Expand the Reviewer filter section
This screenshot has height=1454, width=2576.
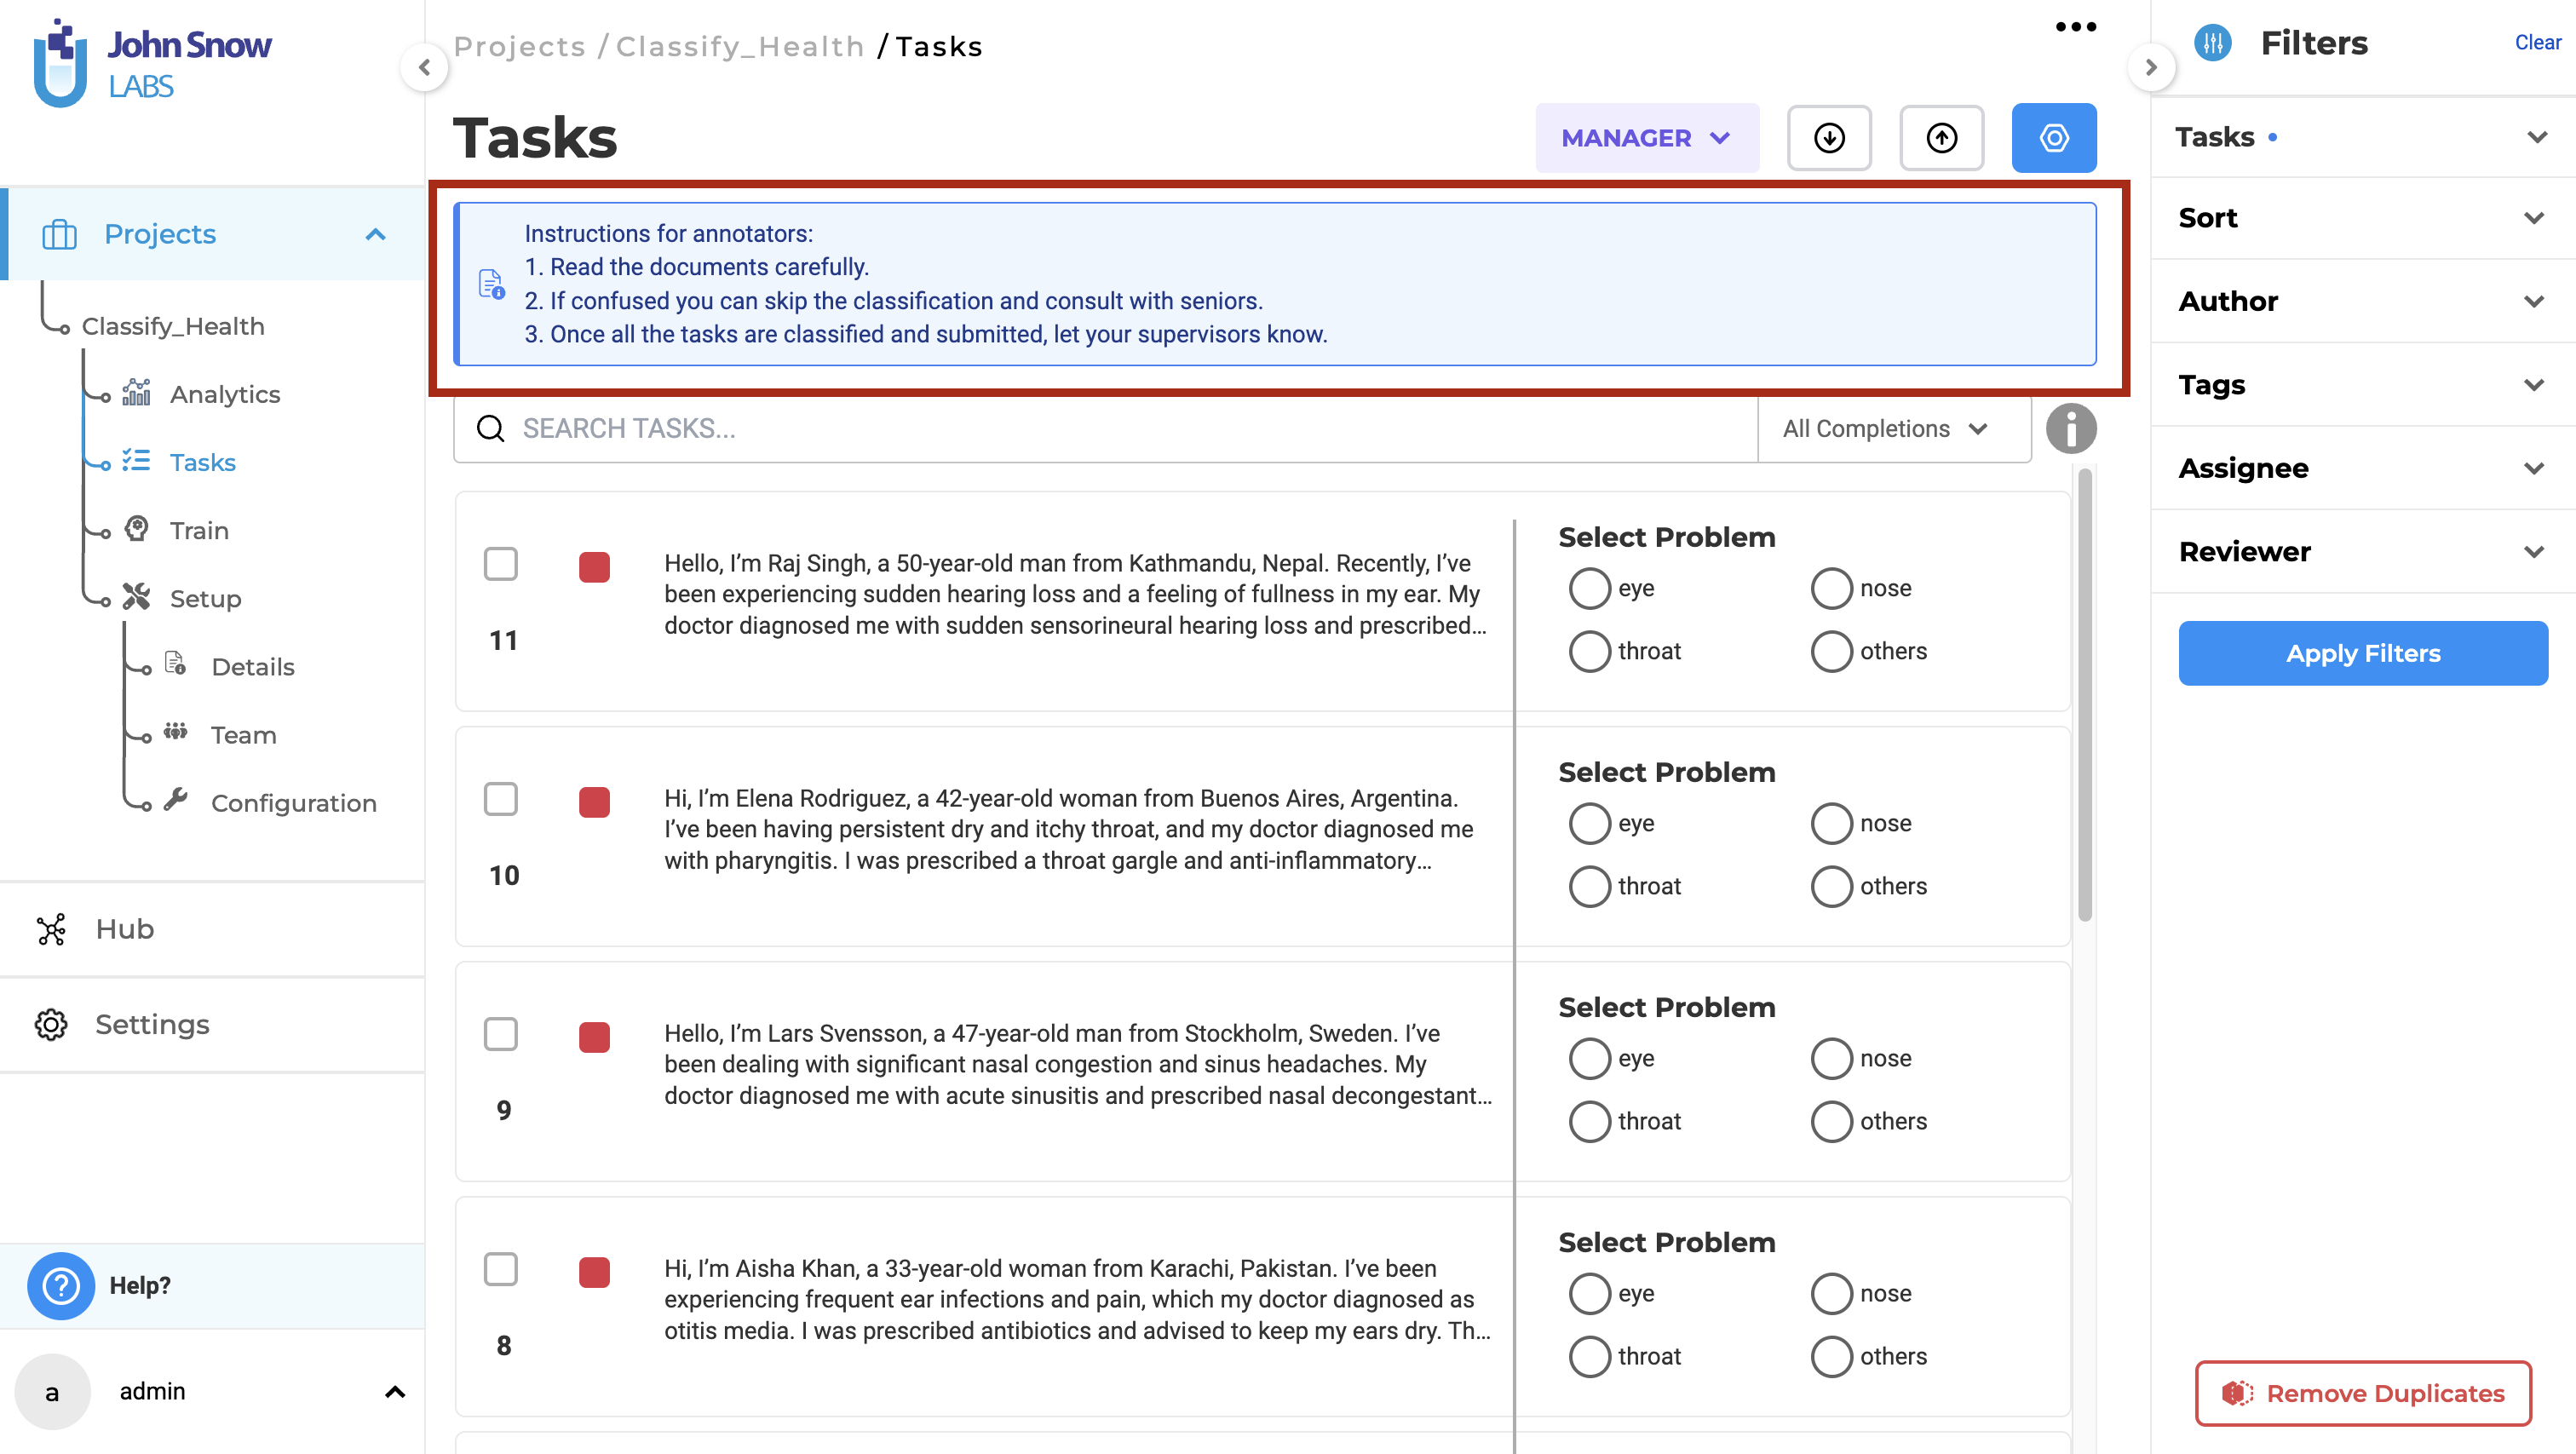click(2362, 552)
